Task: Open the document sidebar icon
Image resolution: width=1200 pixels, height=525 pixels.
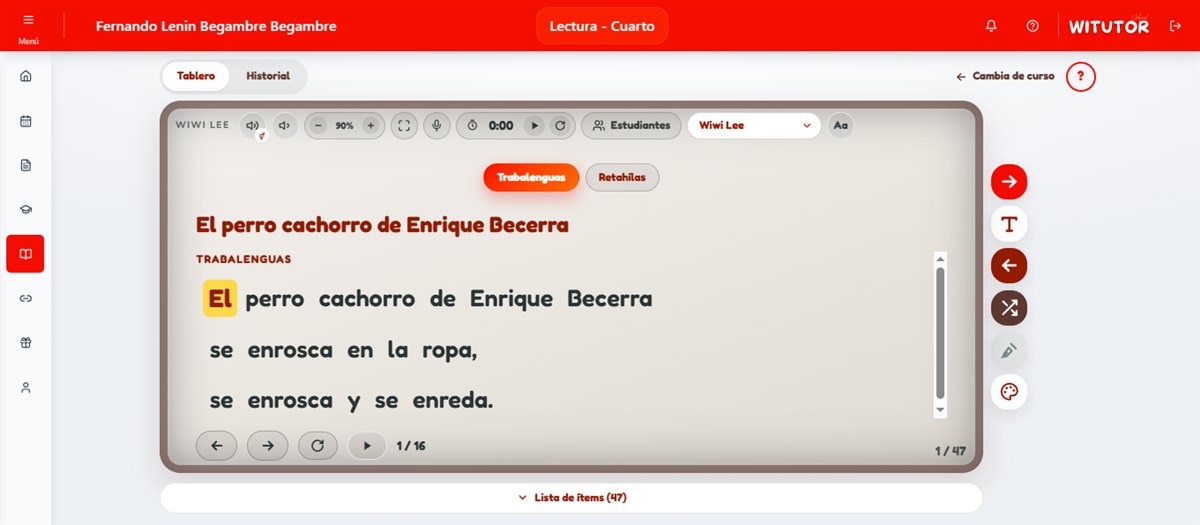Action: click(26, 165)
